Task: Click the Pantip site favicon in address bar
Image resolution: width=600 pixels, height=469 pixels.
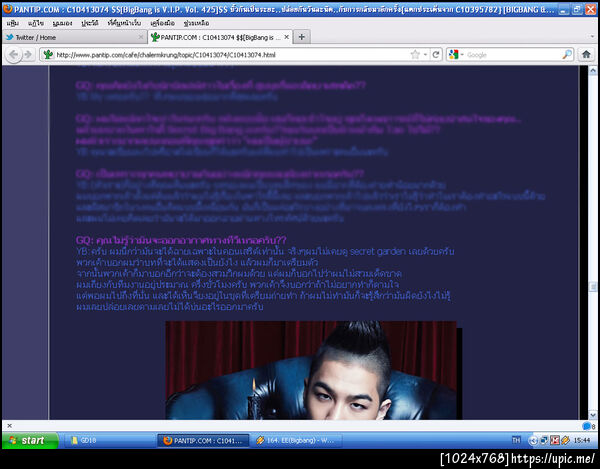Action: (48, 55)
